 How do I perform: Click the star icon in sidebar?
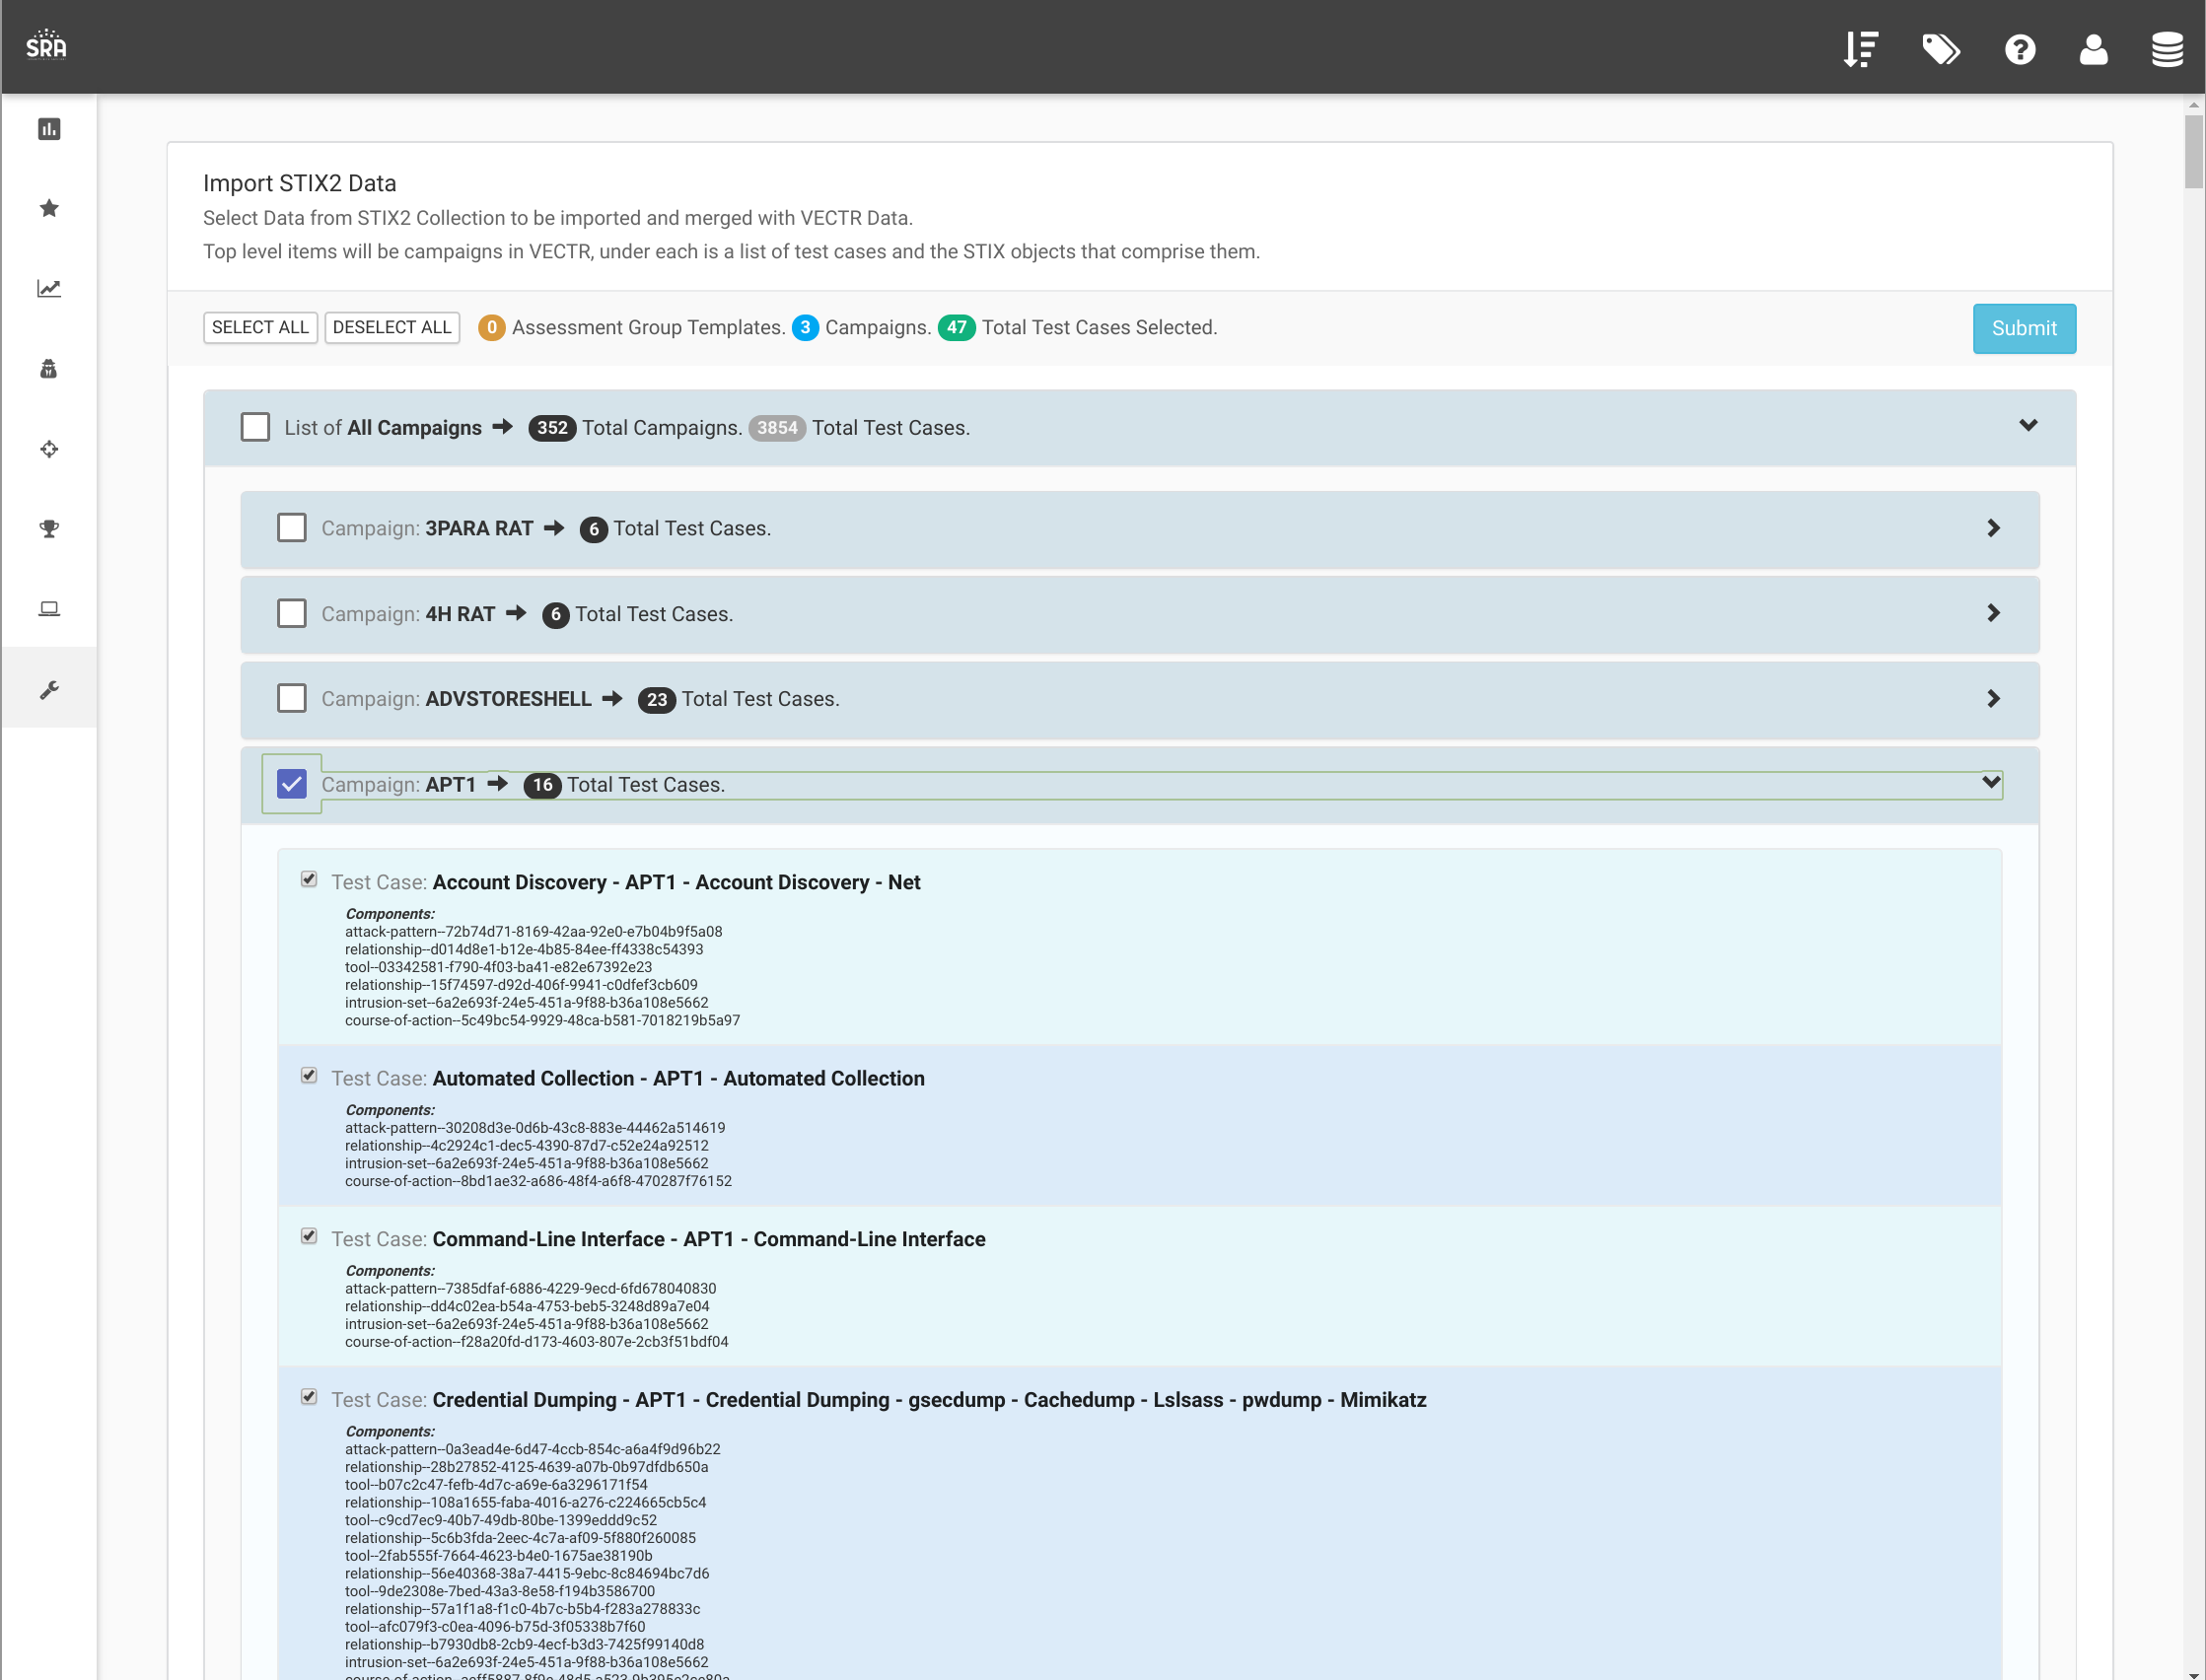click(49, 208)
